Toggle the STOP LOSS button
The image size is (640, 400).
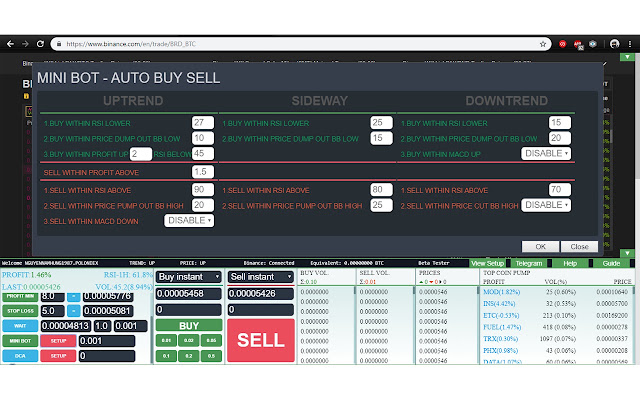coord(20,311)
